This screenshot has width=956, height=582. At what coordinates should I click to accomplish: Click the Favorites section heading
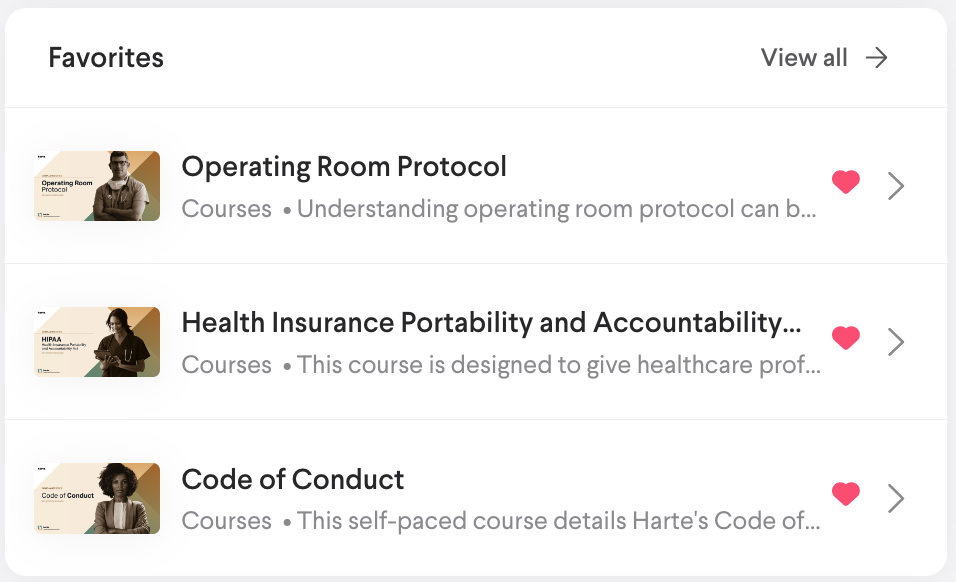tap(106, 58)
